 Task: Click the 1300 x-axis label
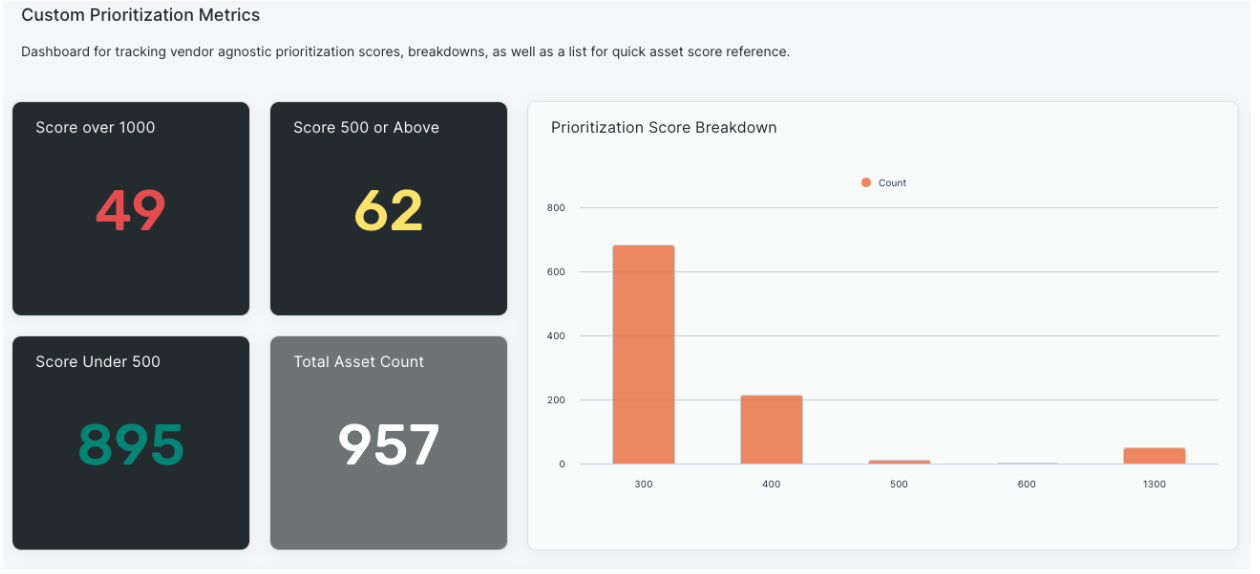point(1154,484)
